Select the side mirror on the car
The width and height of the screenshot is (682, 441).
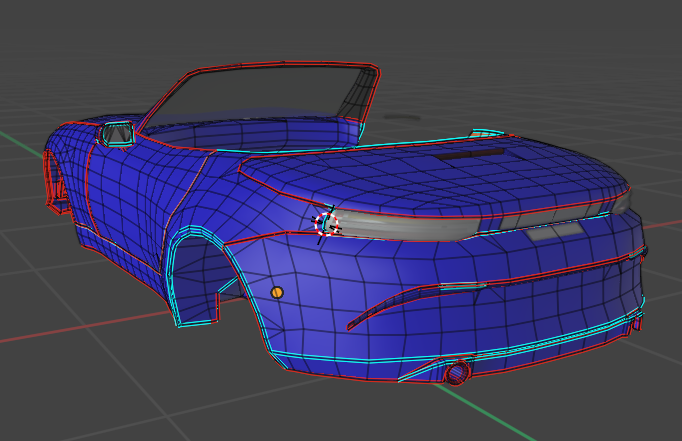(118, 132)
